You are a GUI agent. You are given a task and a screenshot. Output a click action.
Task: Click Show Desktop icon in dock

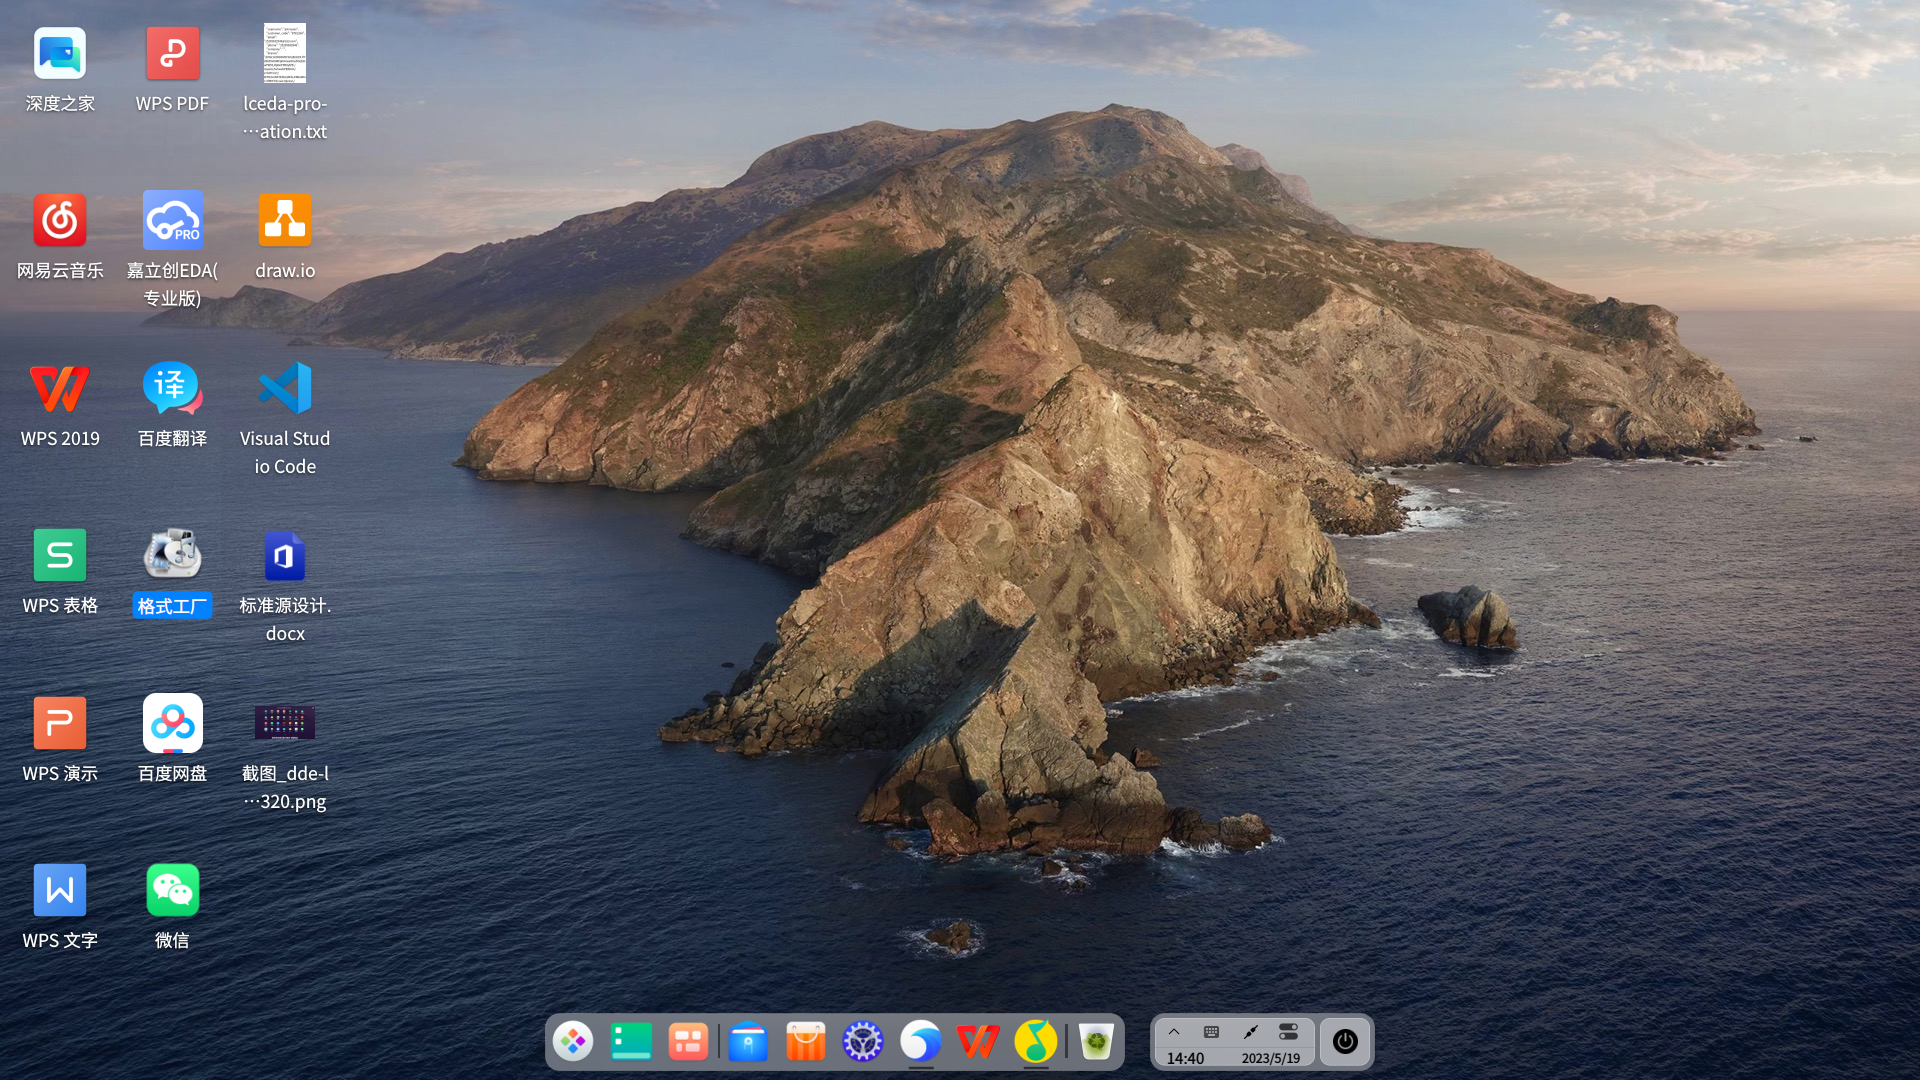tap(631, 1042)
